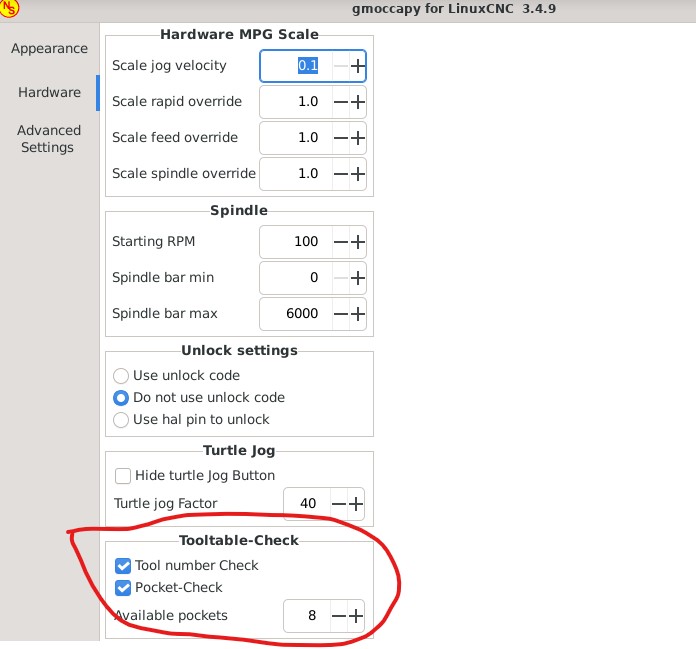696x649 pixels.
Task: Enable Hide turtle Jog Button checkbox
Action: (x=123, y=476)
